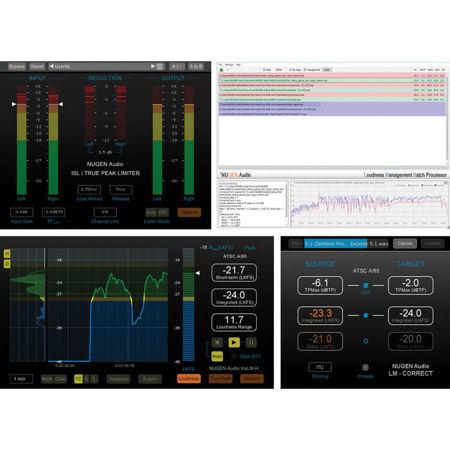Click Release value box in ISL
450x450 pixels.
pyautogui.click(x=121, y=189)
